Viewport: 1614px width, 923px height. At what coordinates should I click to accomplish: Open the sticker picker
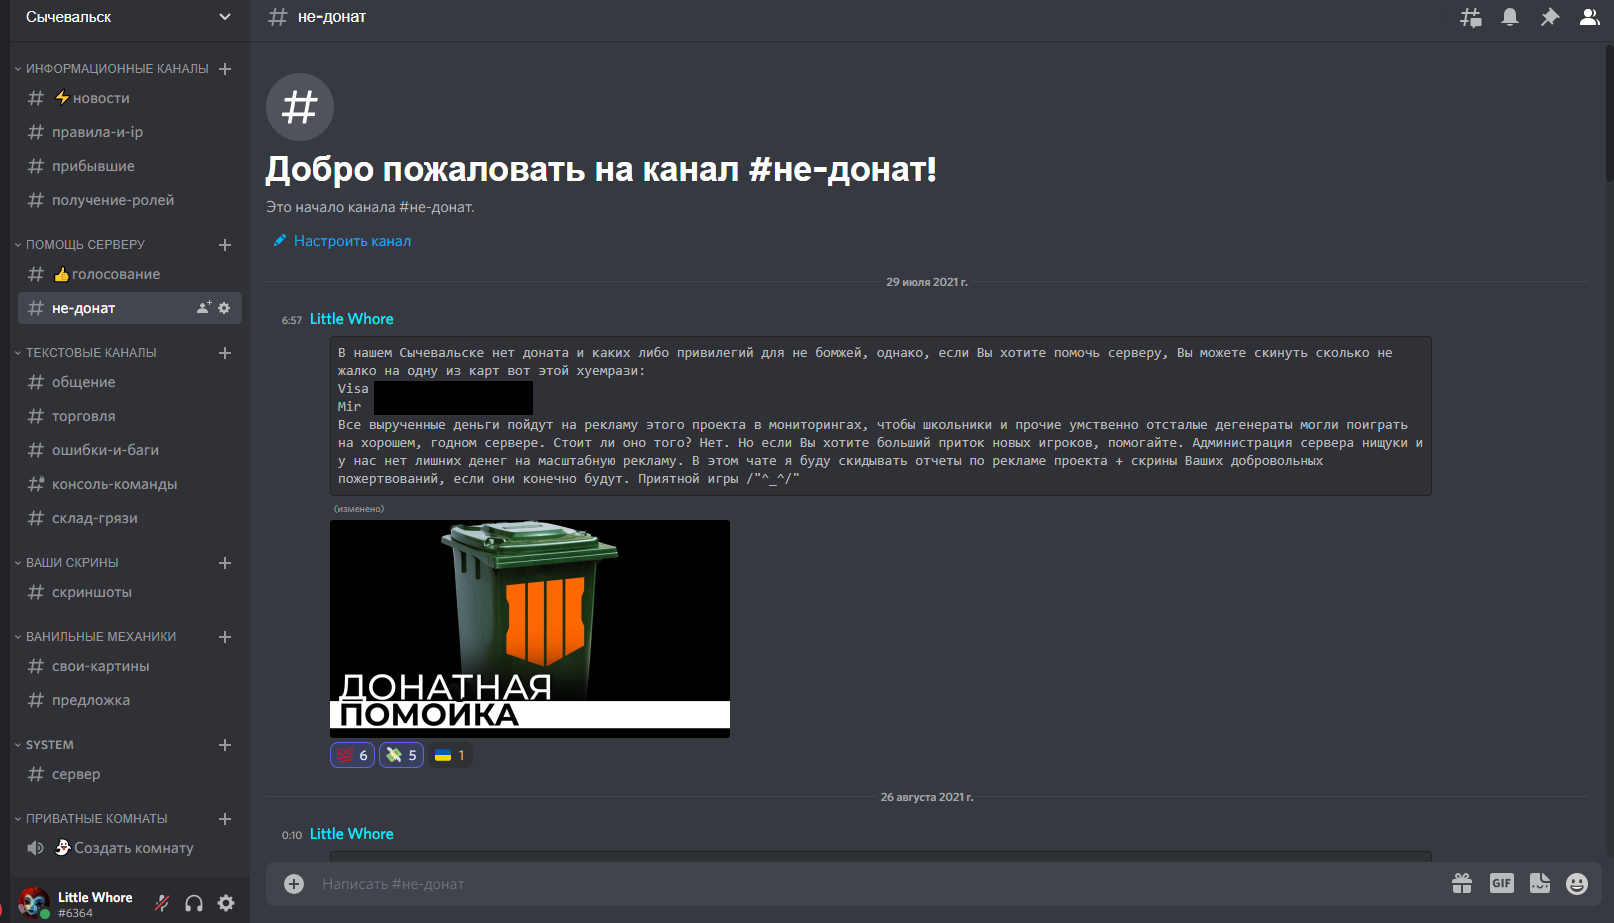click(x=1540, y=883)
